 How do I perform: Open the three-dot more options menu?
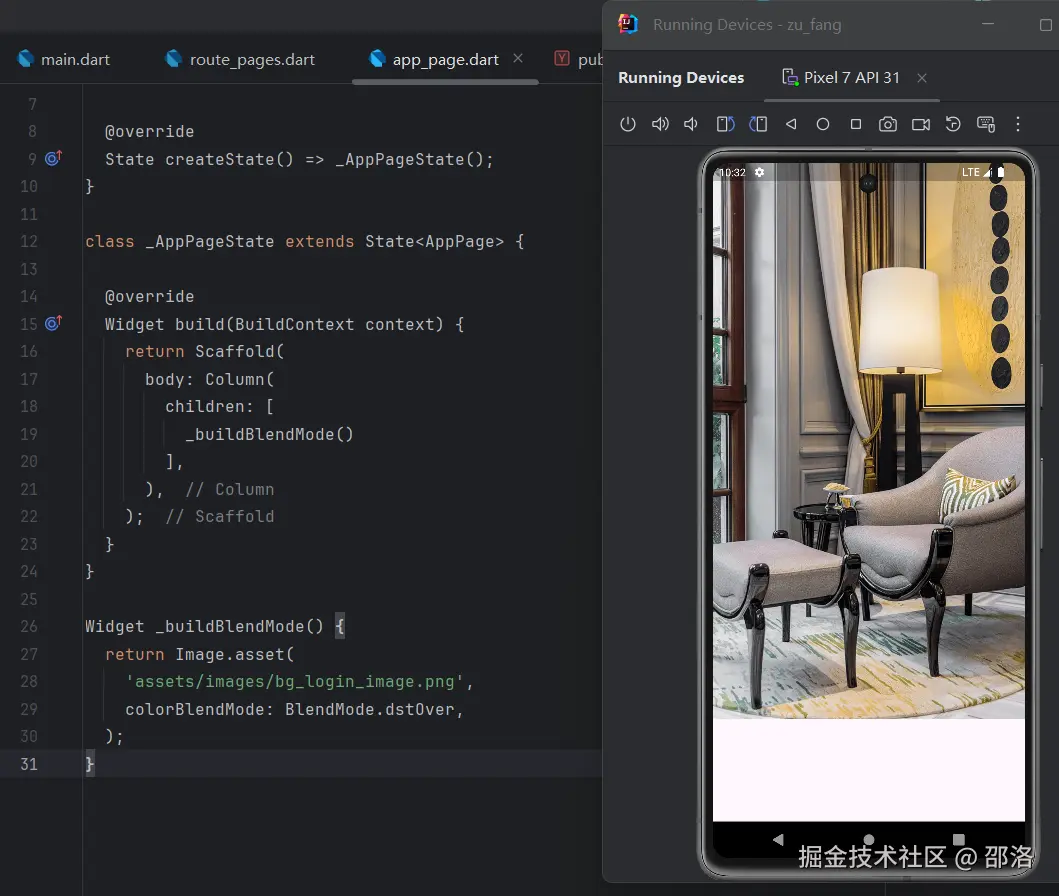coord(1018,124)
